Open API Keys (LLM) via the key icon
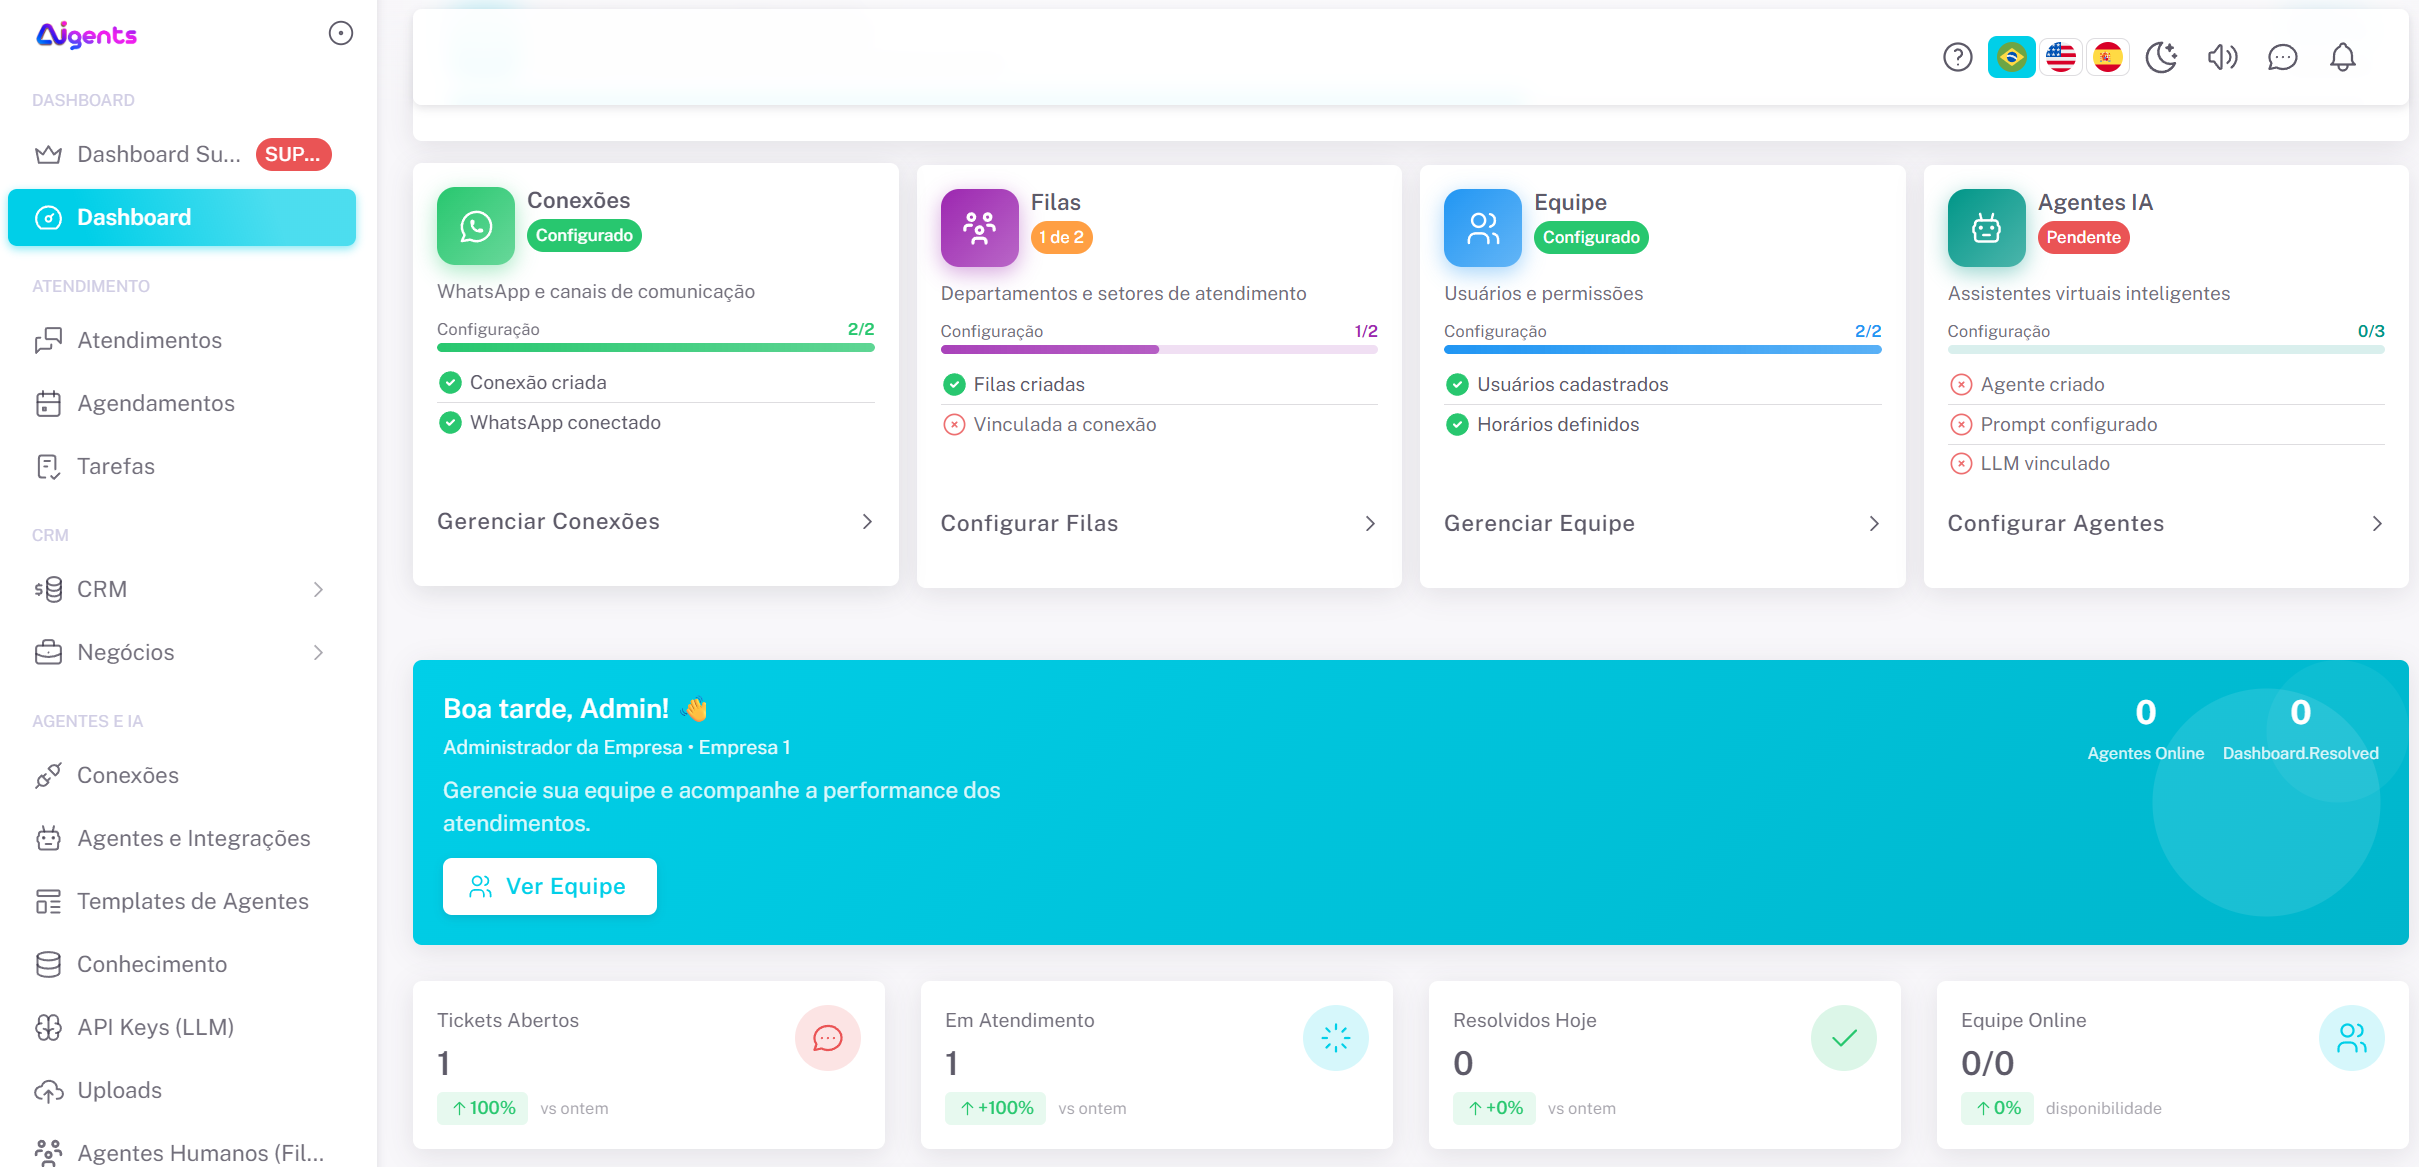 point(48,1027)
